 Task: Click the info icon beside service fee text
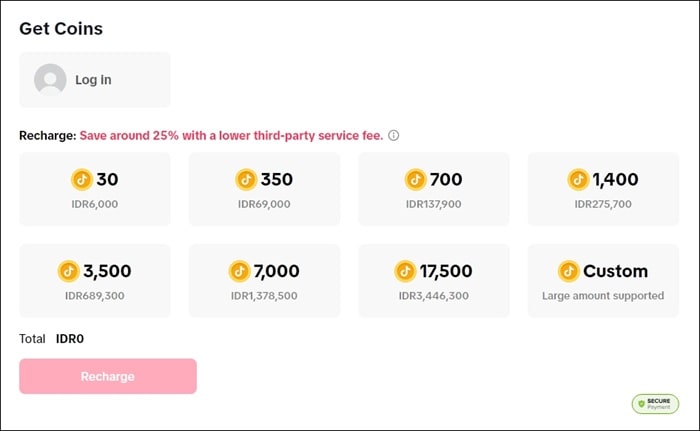394,136
